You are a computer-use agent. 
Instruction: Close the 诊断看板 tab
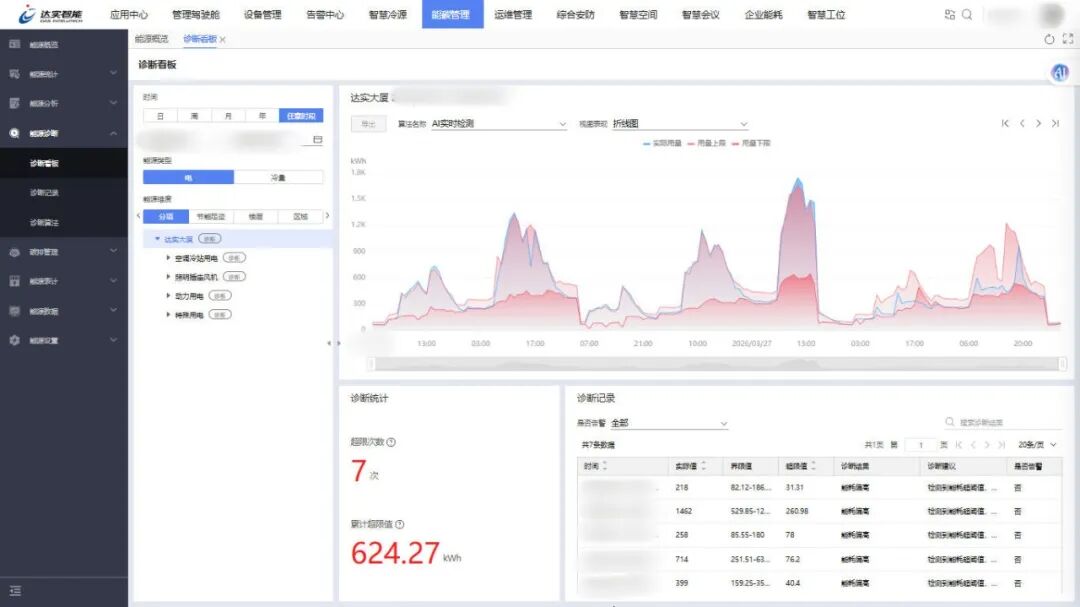[x=223, y=40]
